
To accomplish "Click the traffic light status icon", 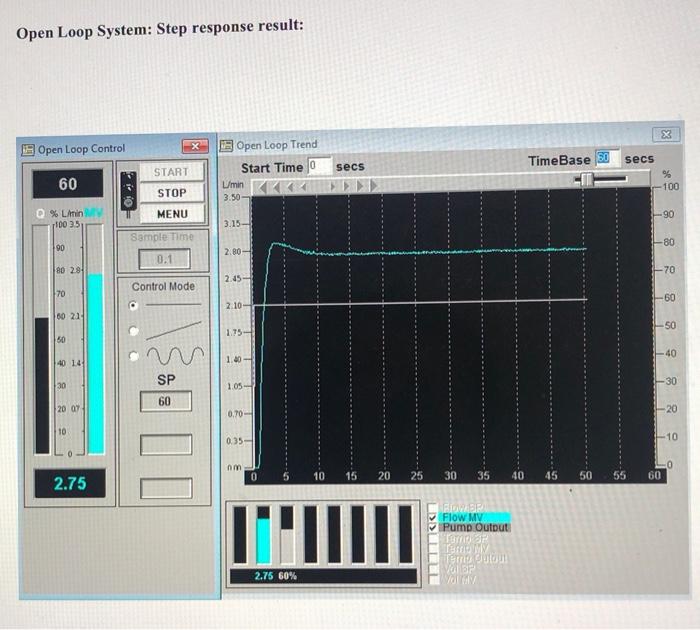I will coord(129,195).
